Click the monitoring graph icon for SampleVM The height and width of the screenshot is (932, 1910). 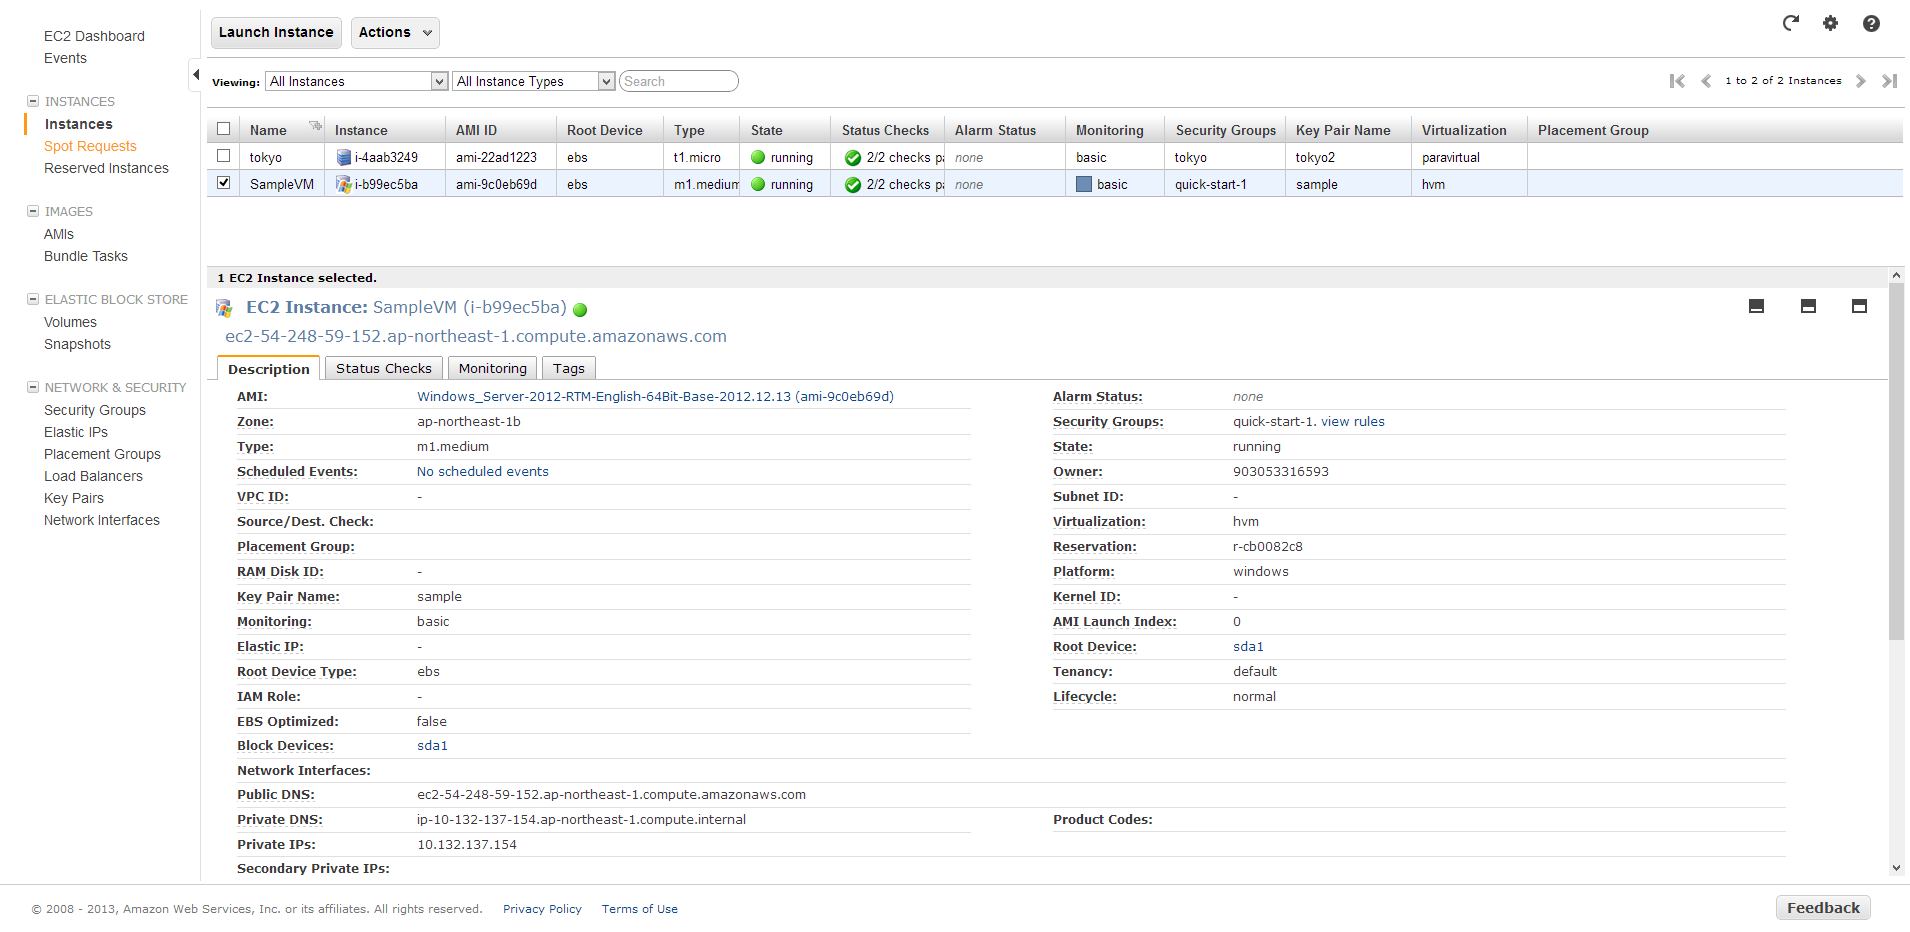click(x=1083, y=184)
